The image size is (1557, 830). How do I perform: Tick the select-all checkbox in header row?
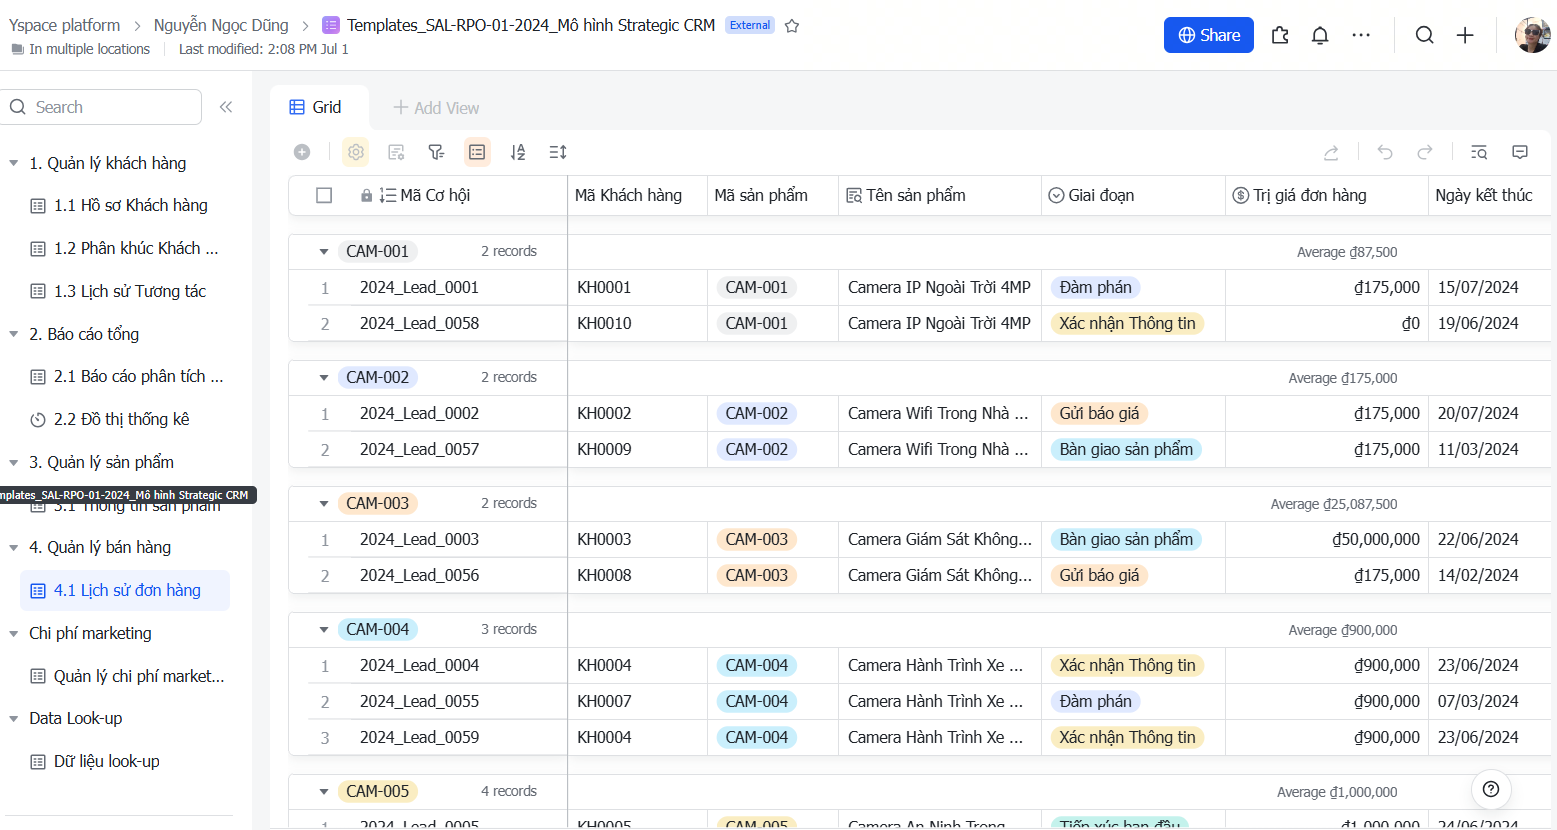pyautogui.click(x=324, y=195)
